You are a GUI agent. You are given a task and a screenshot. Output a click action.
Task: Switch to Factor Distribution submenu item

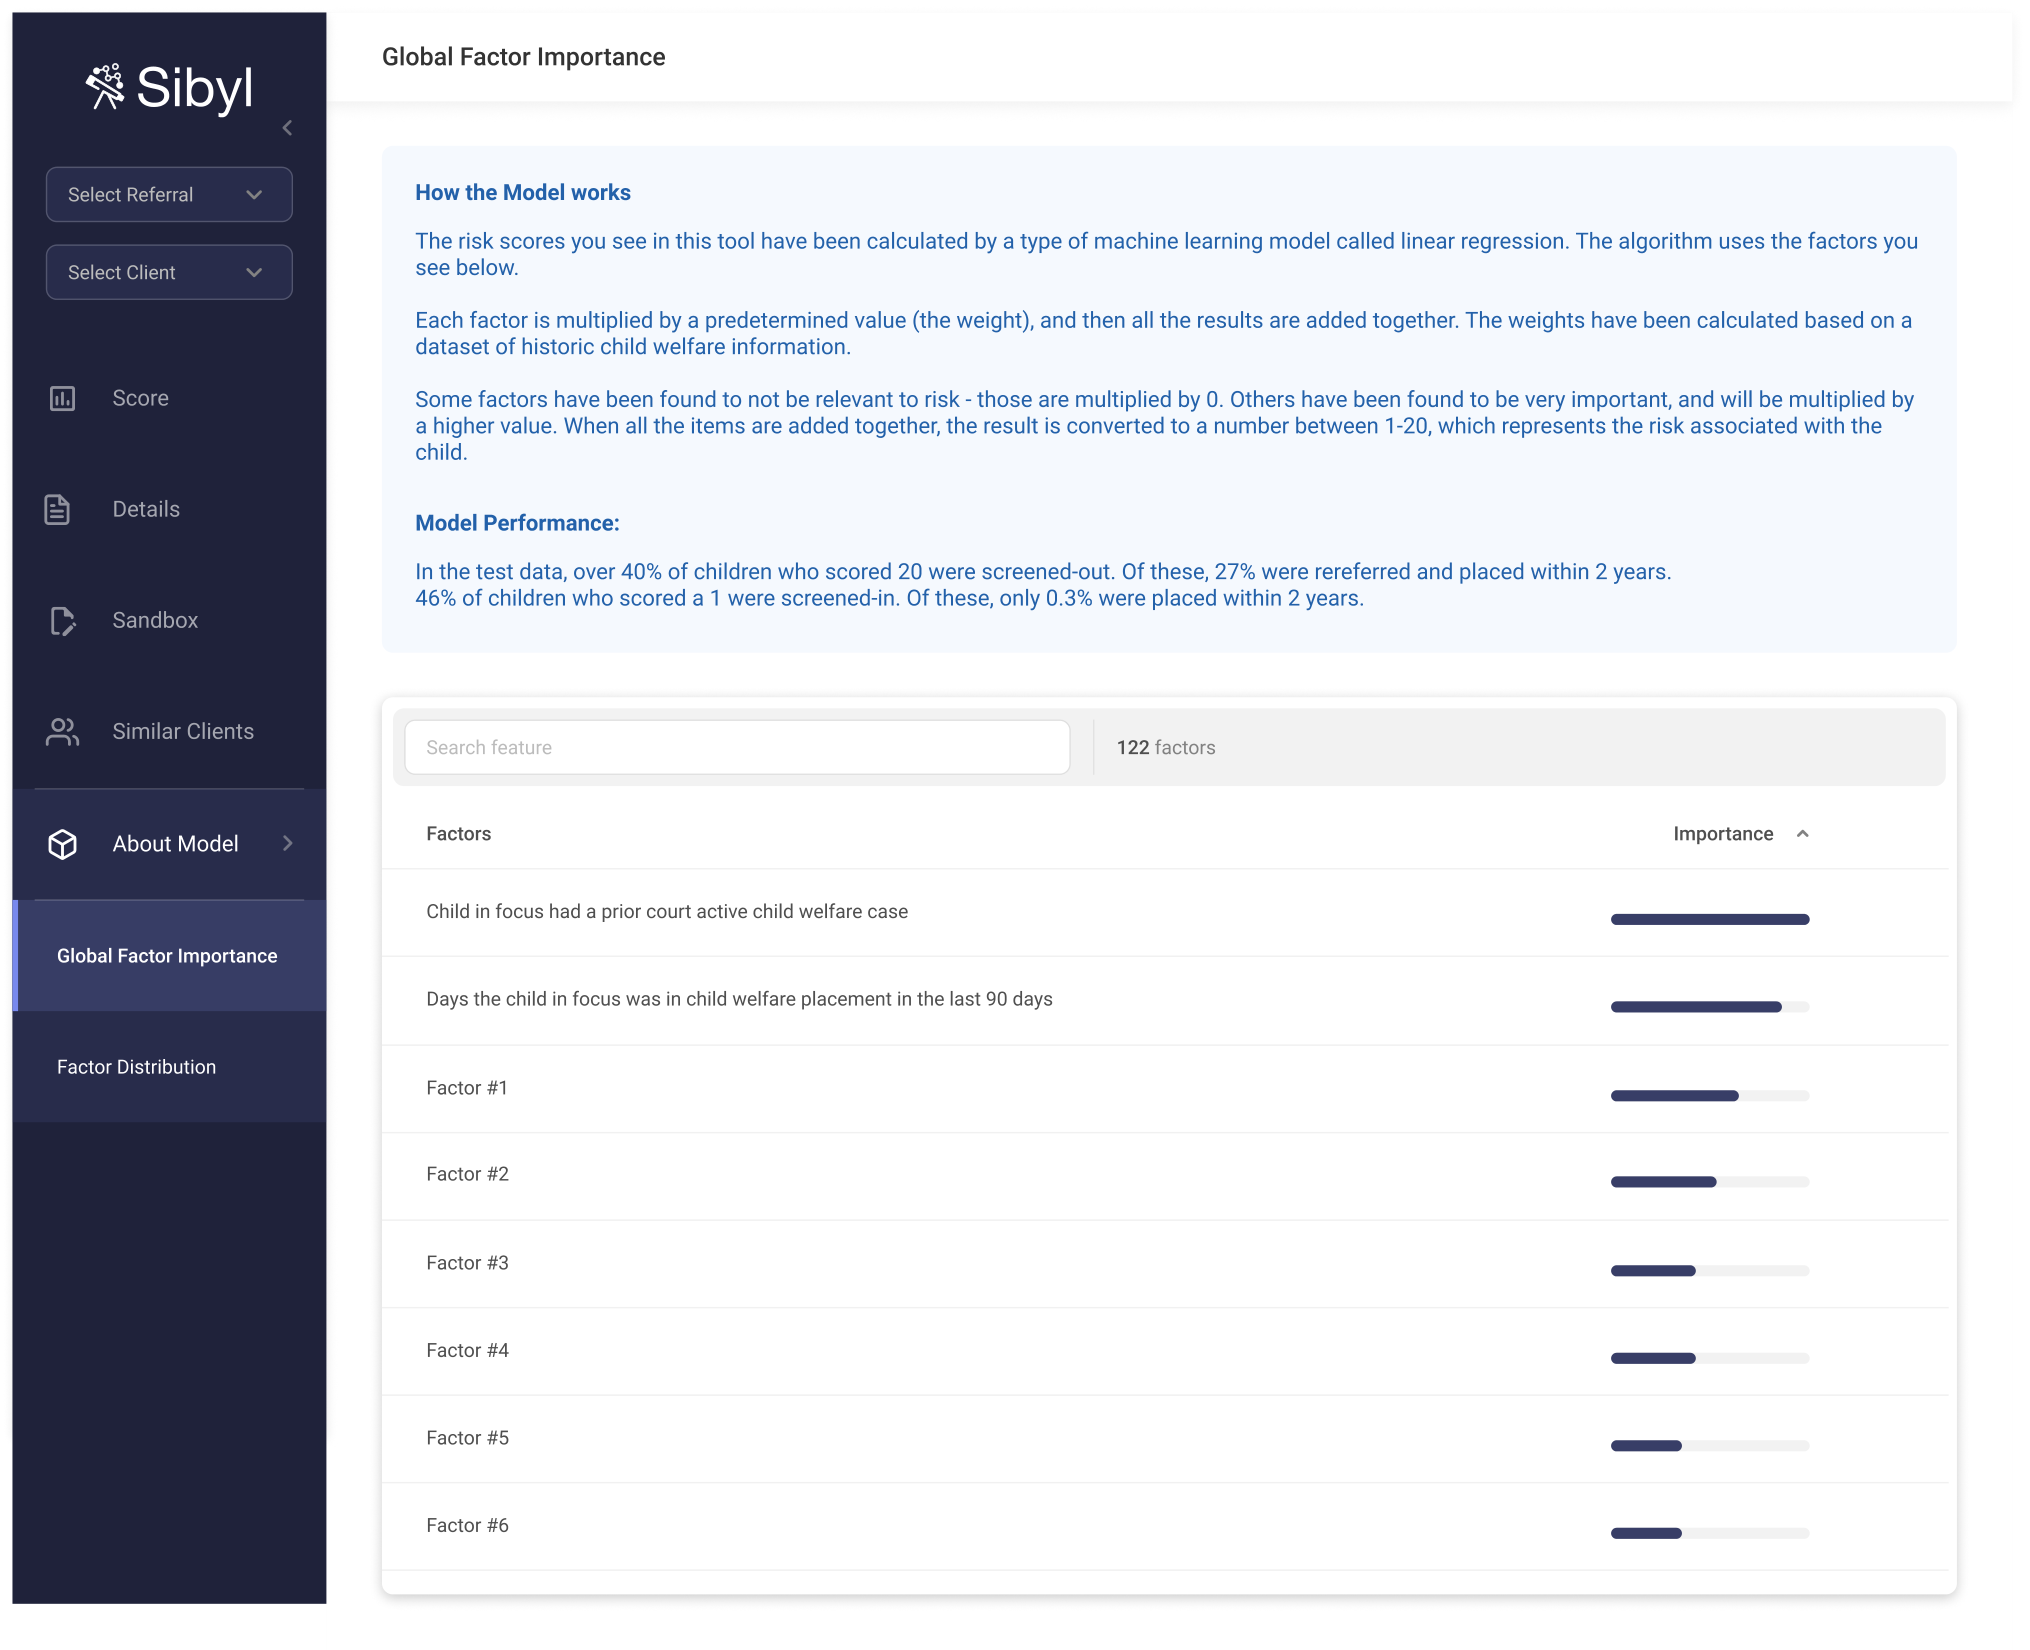169,1067
